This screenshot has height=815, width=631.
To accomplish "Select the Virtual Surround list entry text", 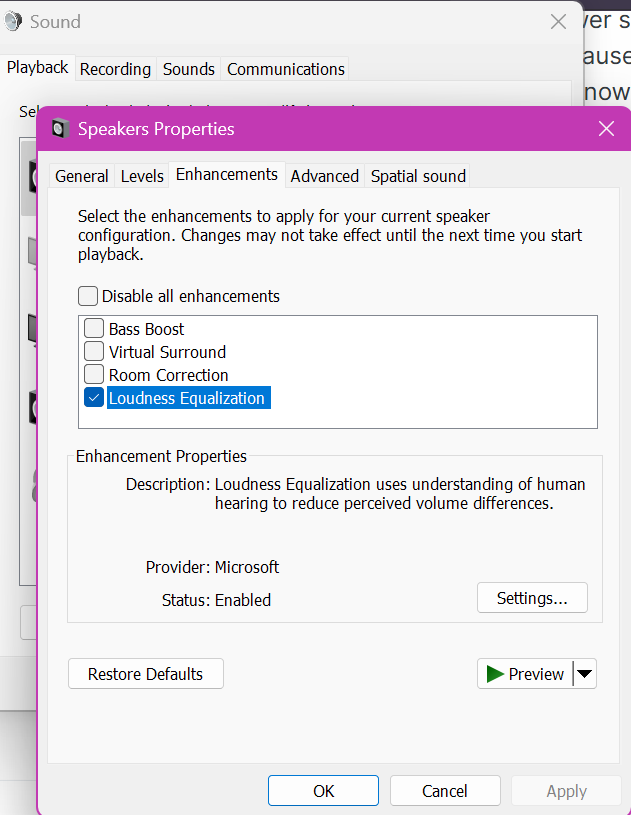I will point(167,352).
